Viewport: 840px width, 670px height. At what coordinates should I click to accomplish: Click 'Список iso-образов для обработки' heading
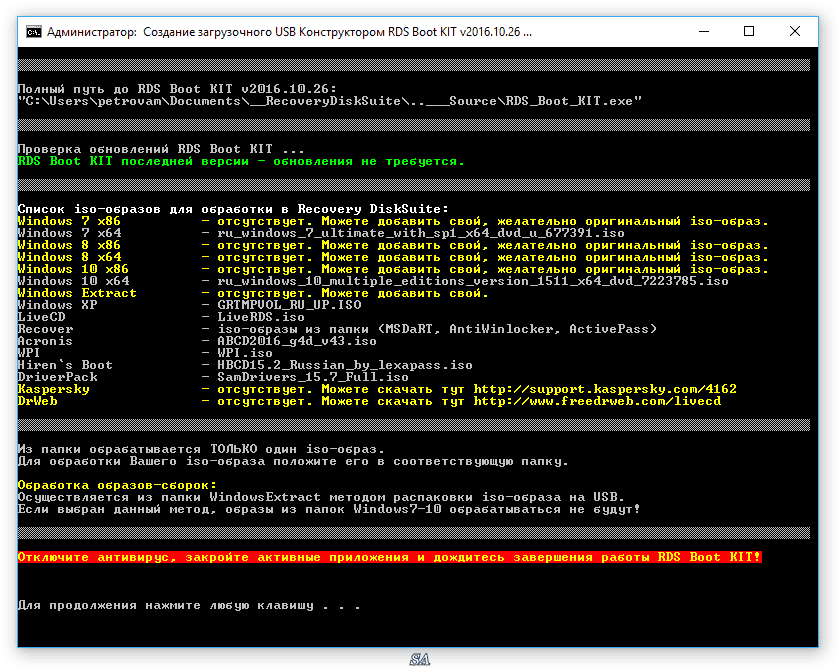point(233,209)
